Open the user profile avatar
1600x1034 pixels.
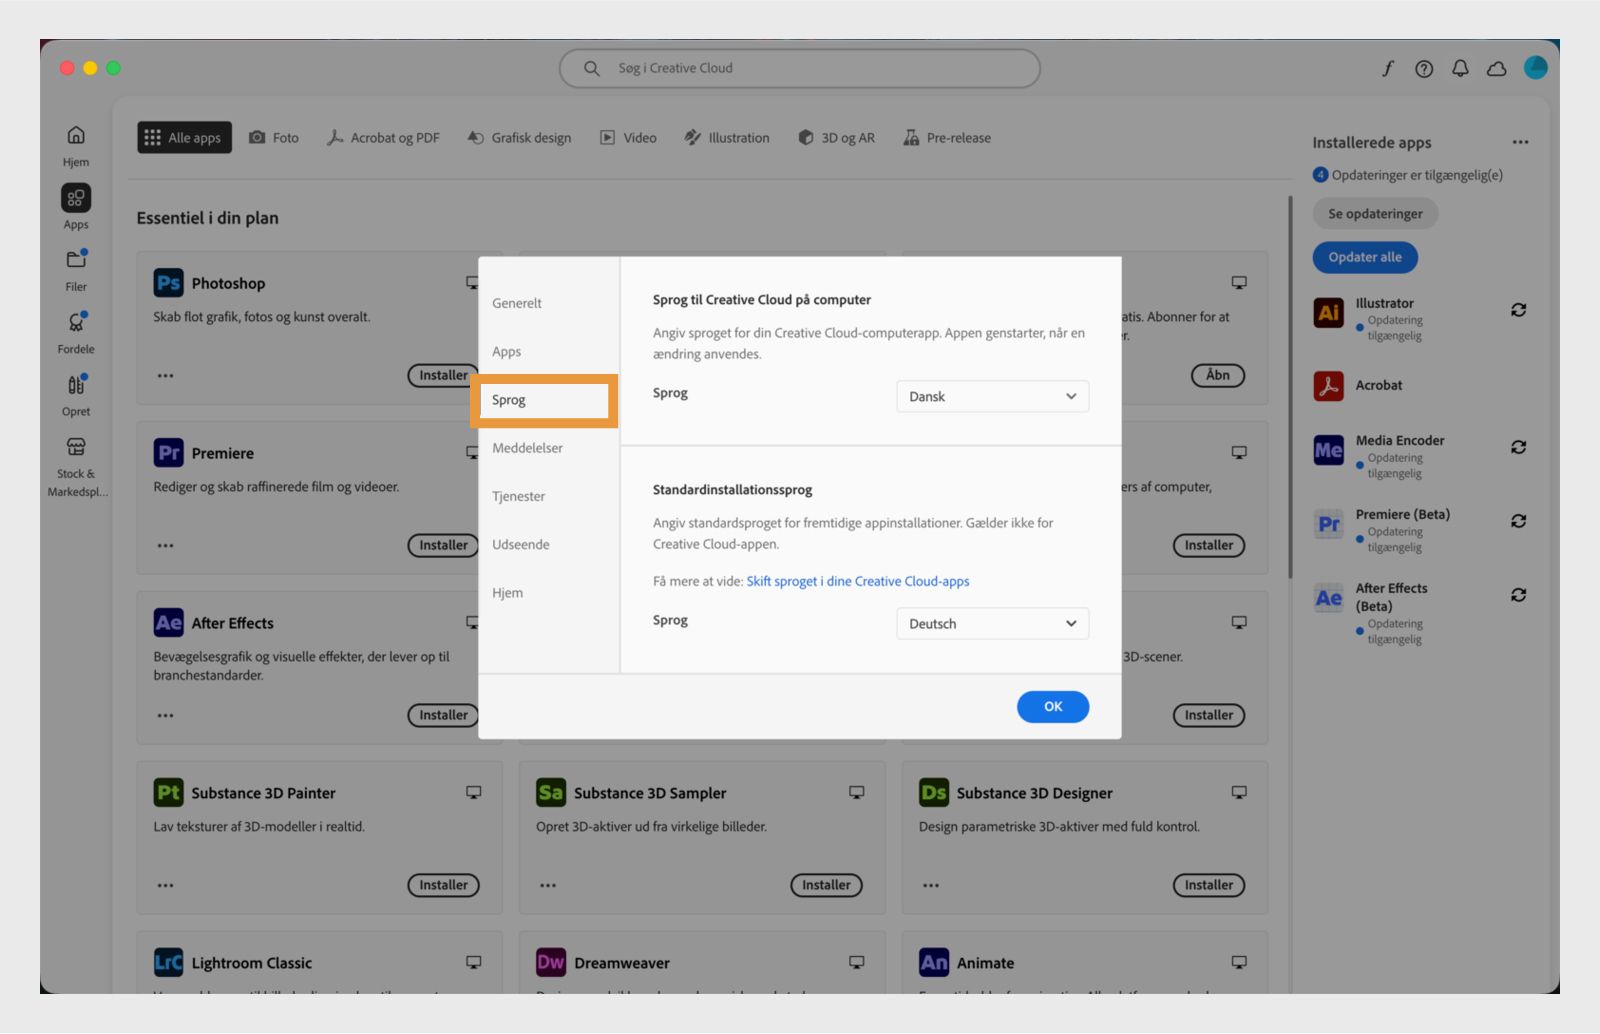[1535, 68]
